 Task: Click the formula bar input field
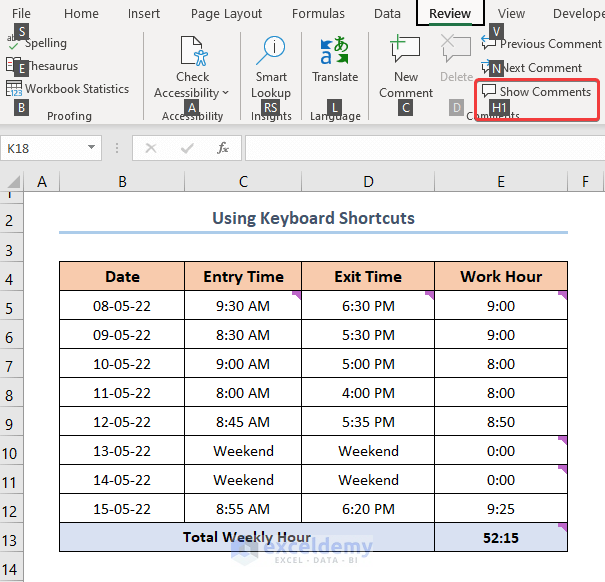[420, 148]
